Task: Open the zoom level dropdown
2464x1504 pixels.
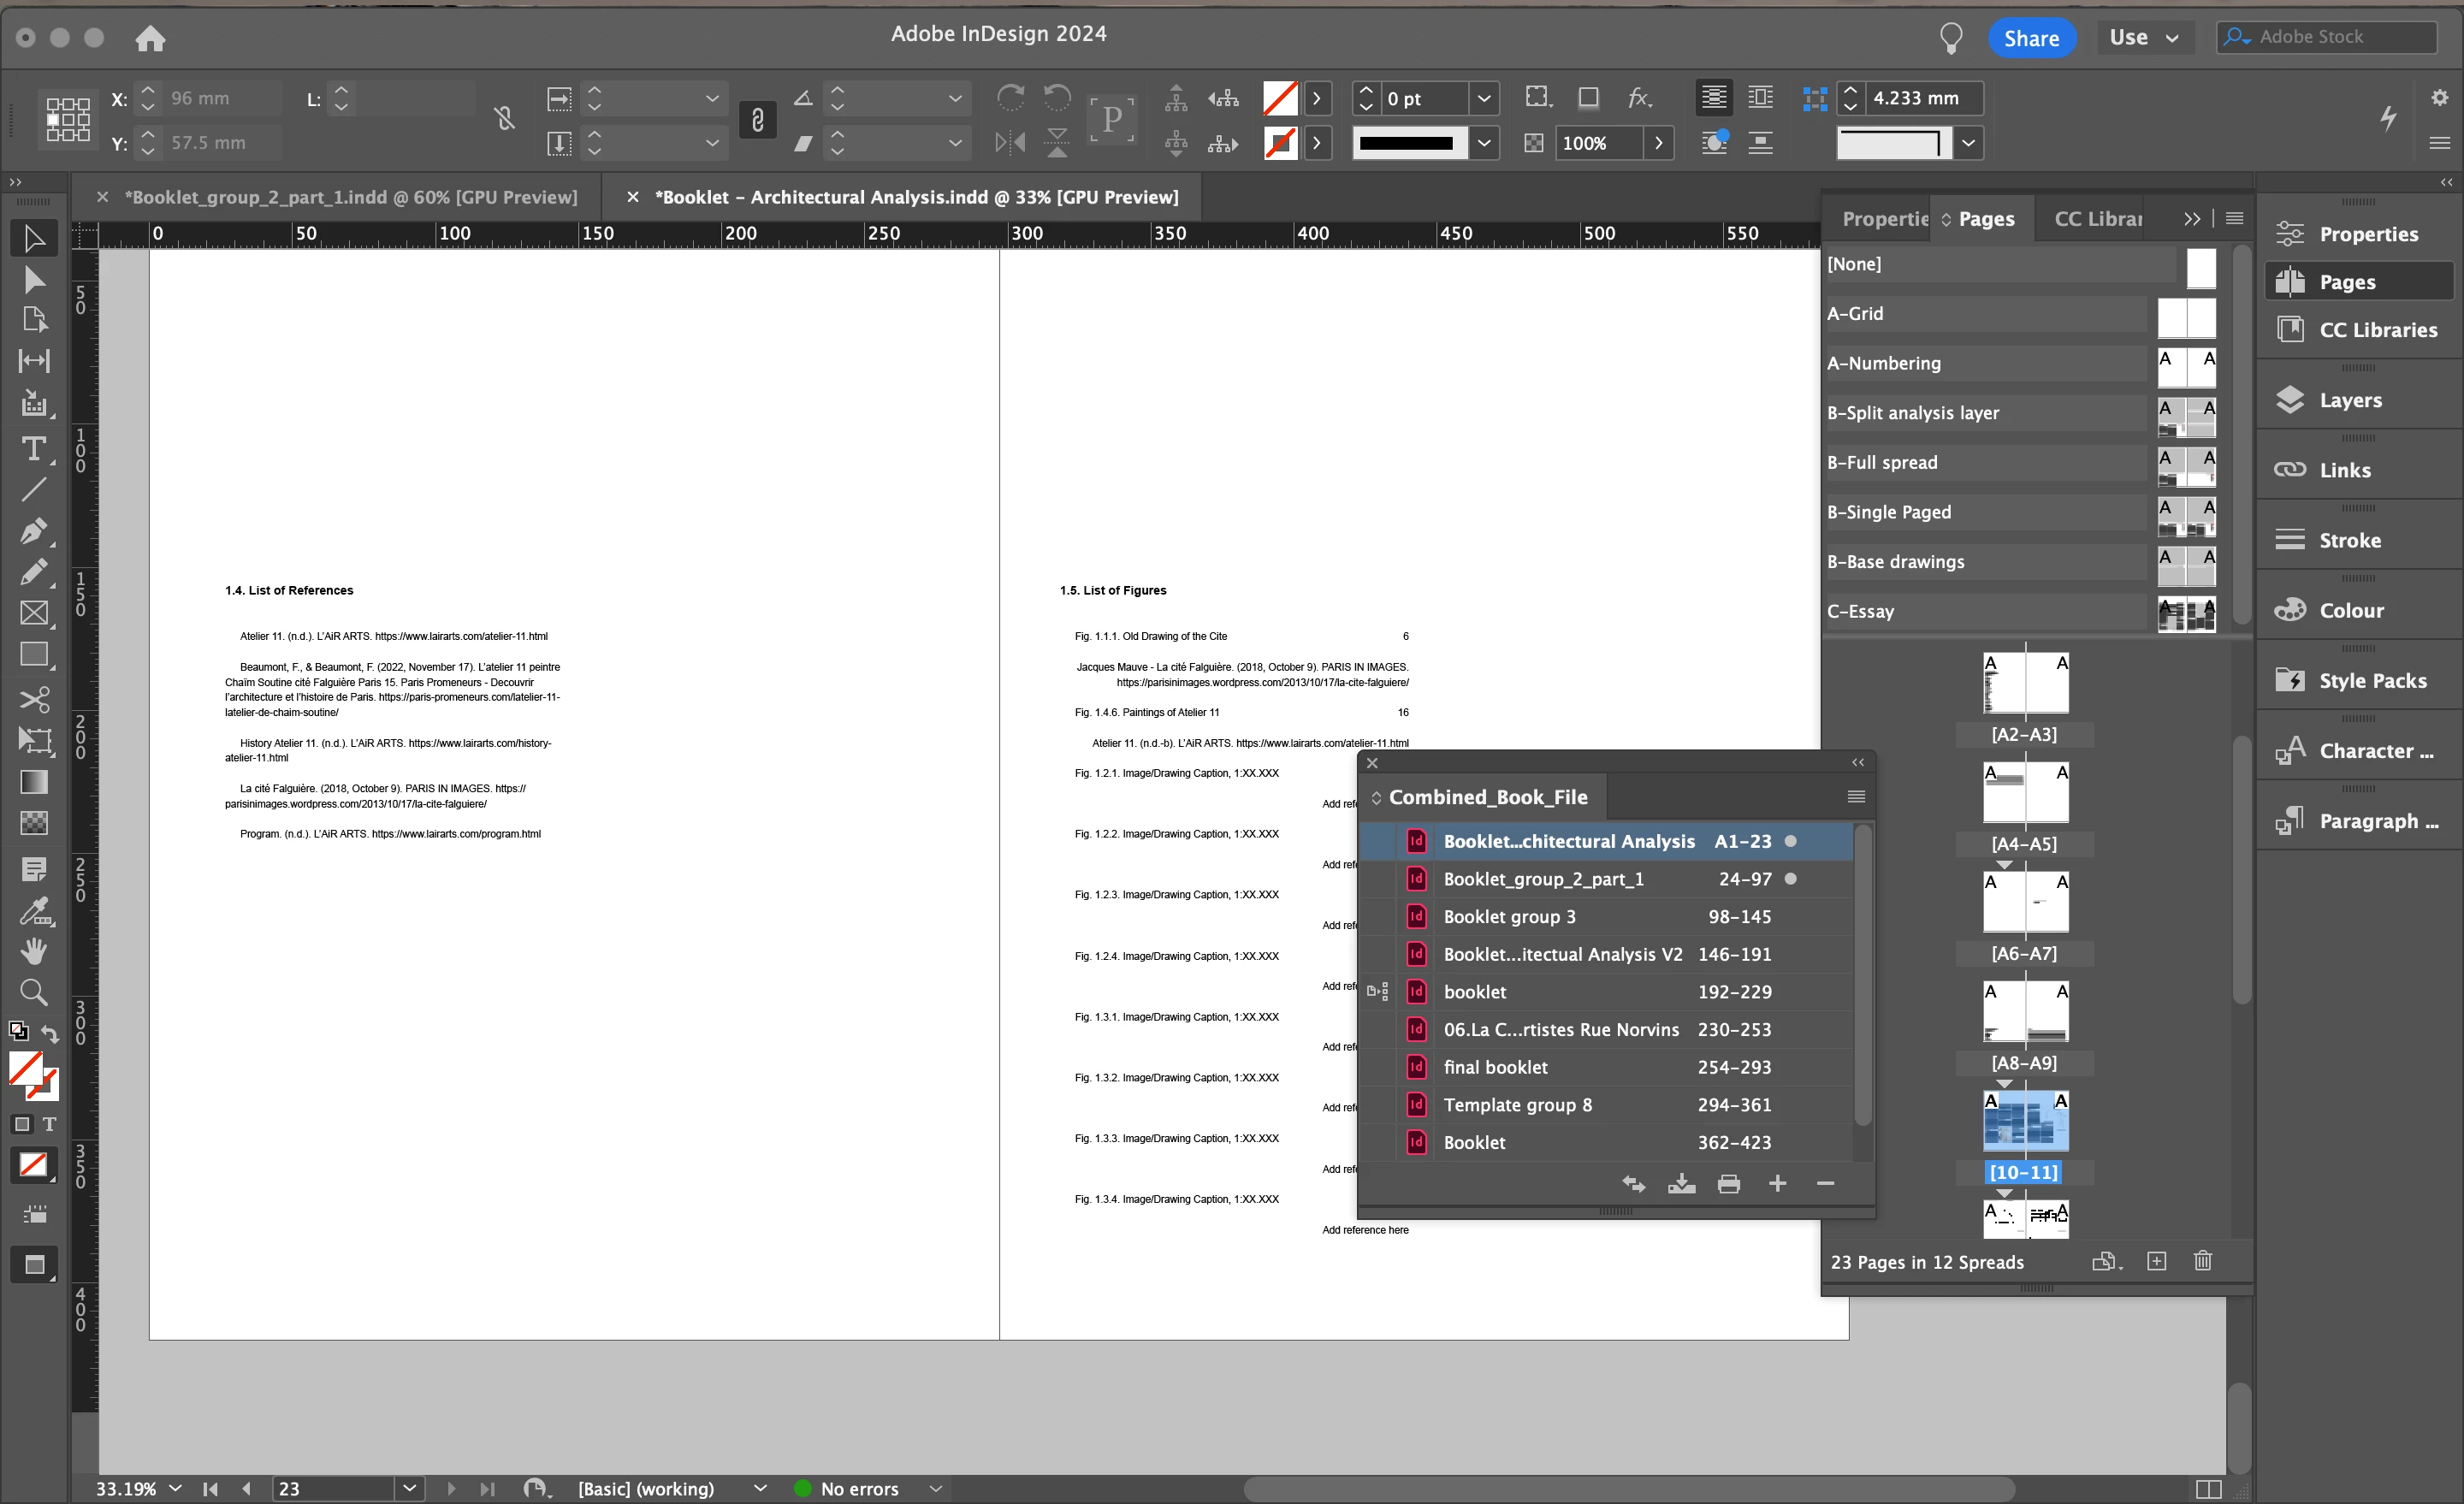Action: [176, 1488]
